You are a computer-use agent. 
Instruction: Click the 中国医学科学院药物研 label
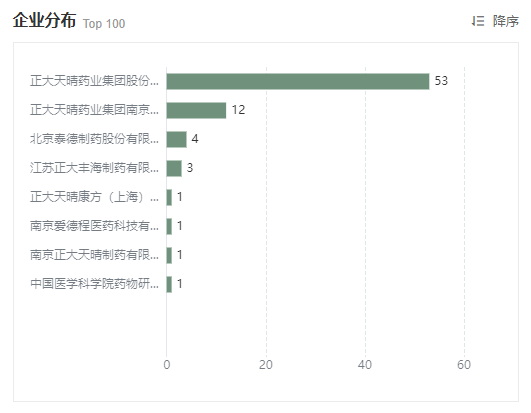[94, 284]
